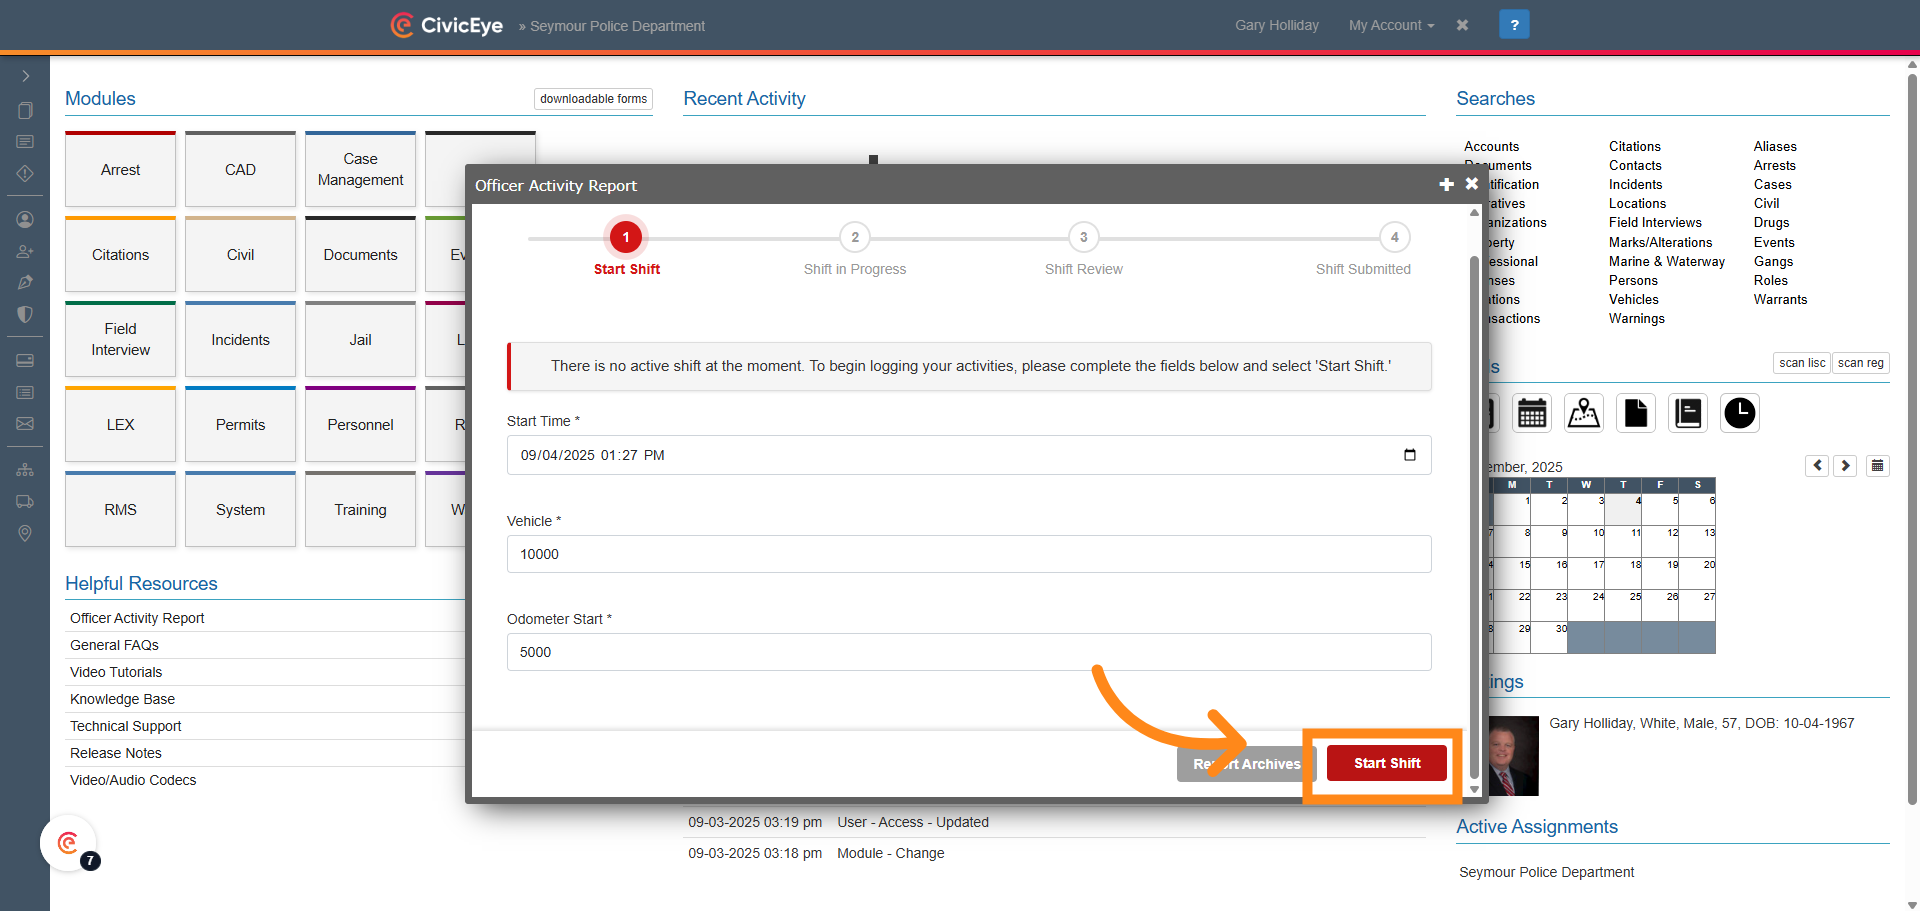
Task: Open Officer Activity Report link in Helpful Resources
Action: point(137,618)
